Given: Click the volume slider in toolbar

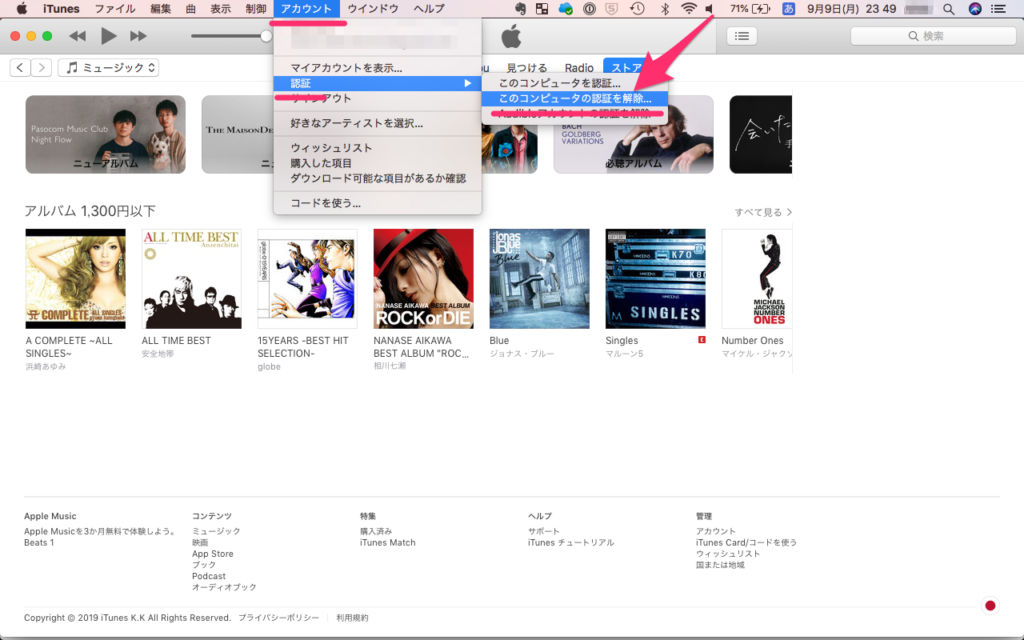Looking at the screenshot, I should pyautogui.click(x=230, y=36).
